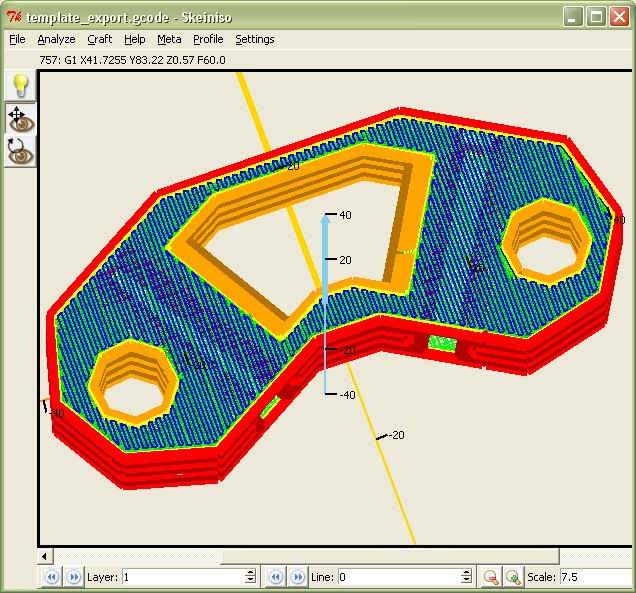Expand the Profile menu

pyautogui.click(x=208, y=39)
